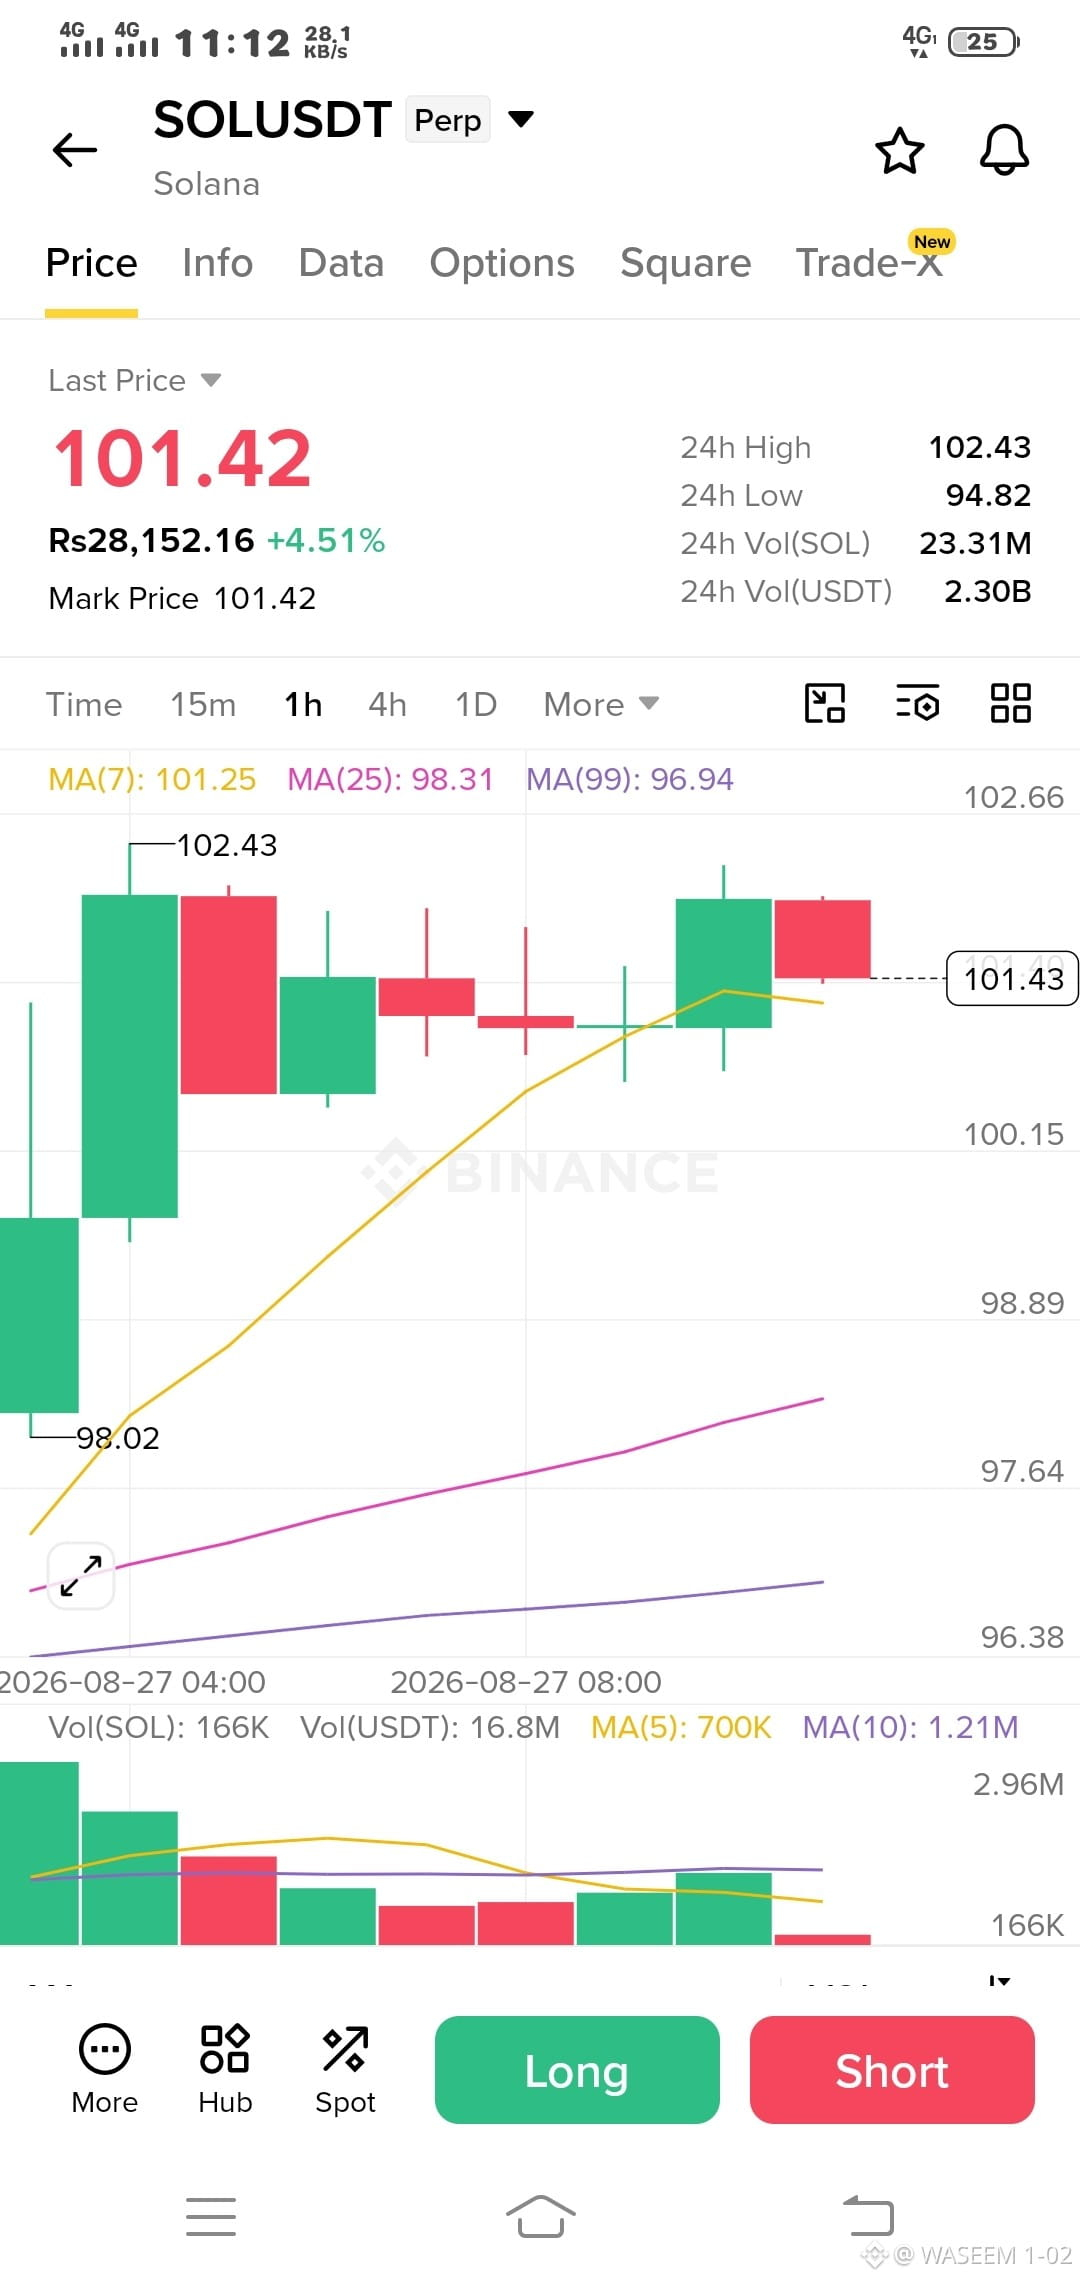
Task: Switch to the Info tab
Action: tap(218, 263)
